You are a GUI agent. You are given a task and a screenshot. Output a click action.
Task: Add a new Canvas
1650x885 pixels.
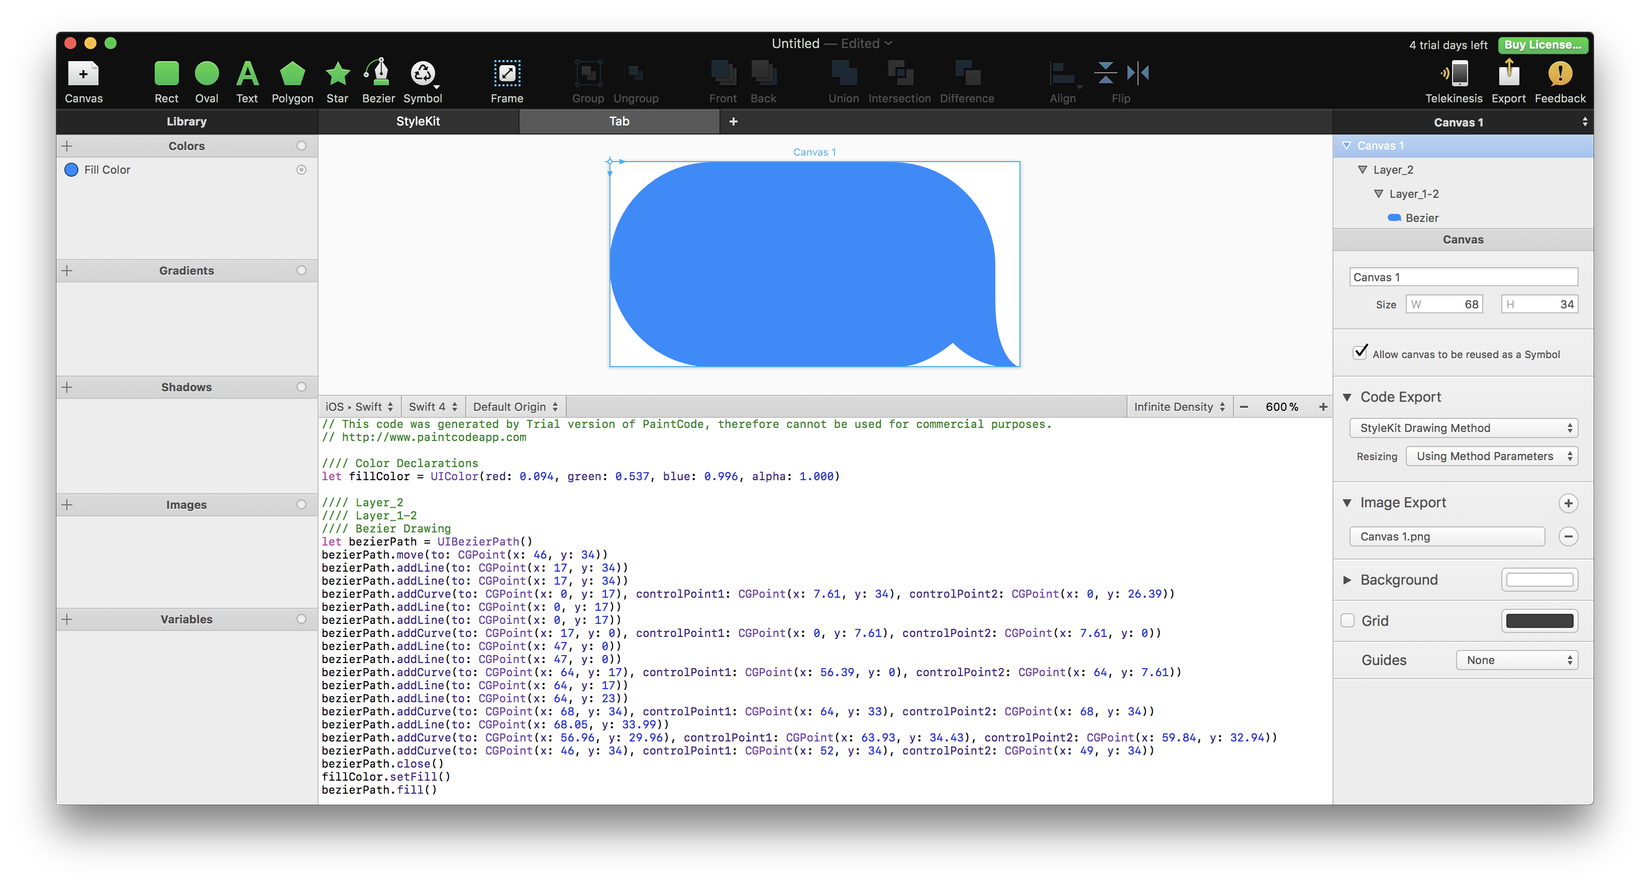click(83, 74)
